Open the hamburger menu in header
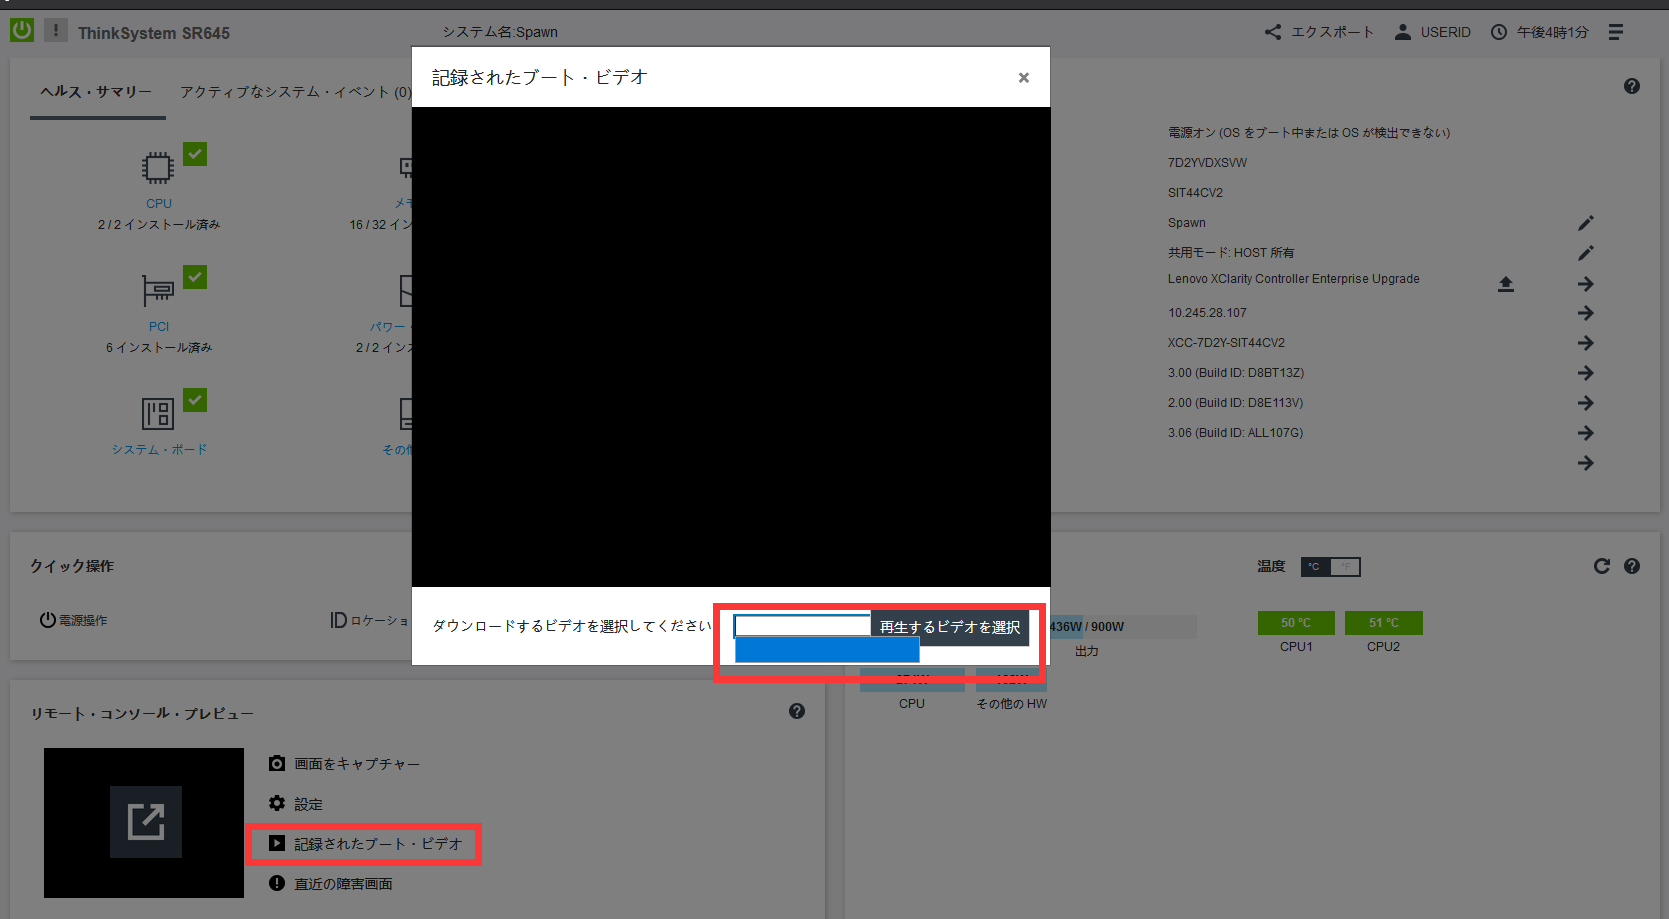The height and width of the screenshot is (919, 1669). click(x=1616, y=32)
